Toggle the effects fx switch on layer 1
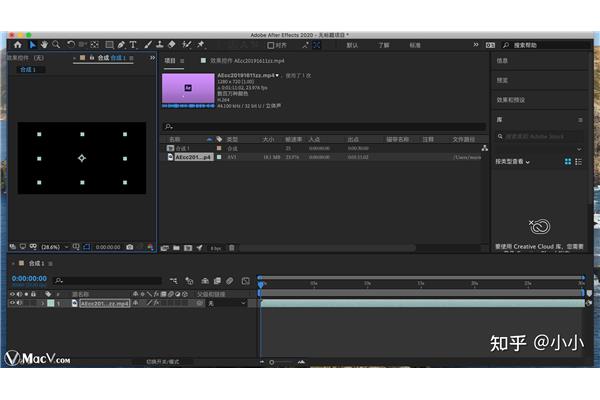Screen dimensions: 600x400 click(156, 303)
